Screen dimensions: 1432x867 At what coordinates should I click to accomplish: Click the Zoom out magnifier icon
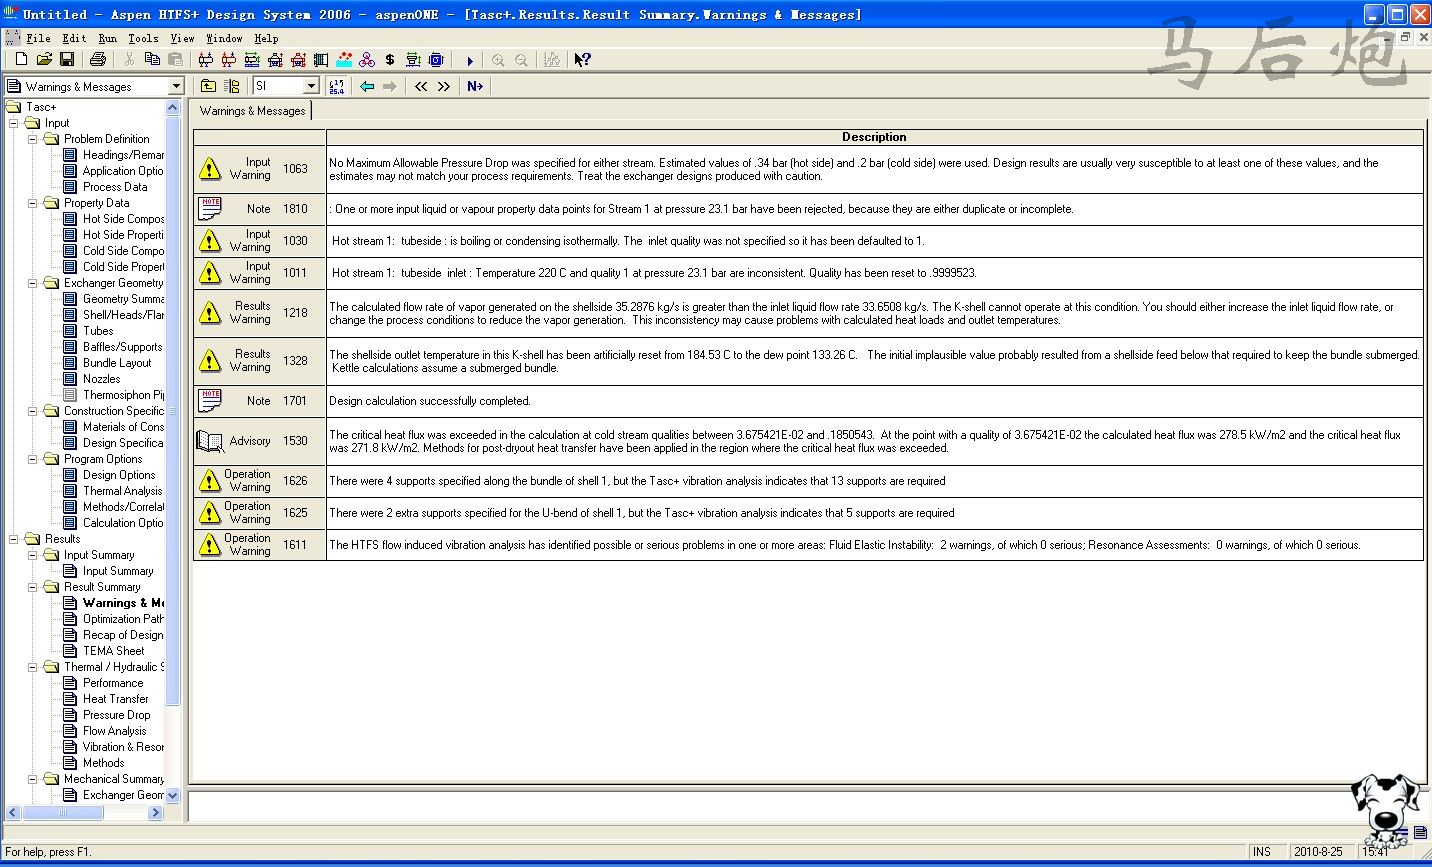click(521, 60)
